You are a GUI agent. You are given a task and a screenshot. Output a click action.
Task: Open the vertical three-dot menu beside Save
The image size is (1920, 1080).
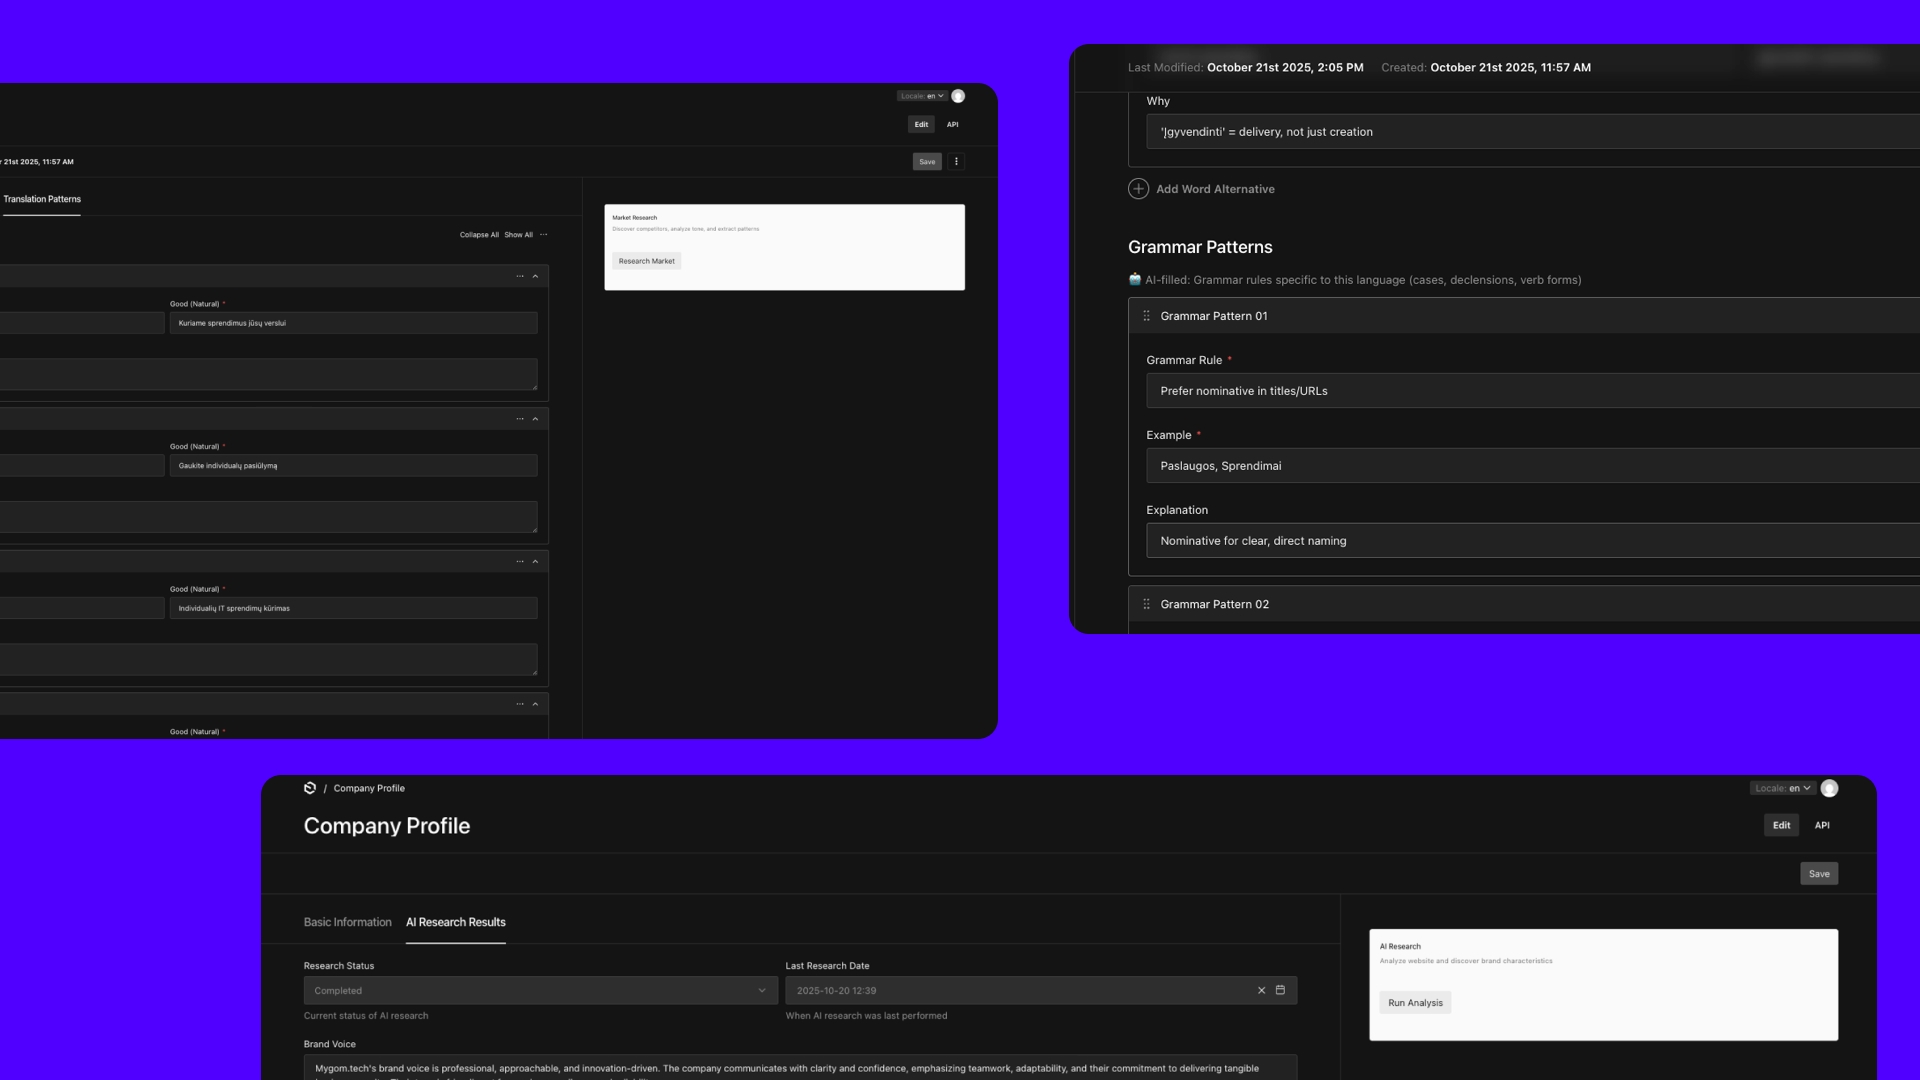pyautogui.click(x=956, y=161)
